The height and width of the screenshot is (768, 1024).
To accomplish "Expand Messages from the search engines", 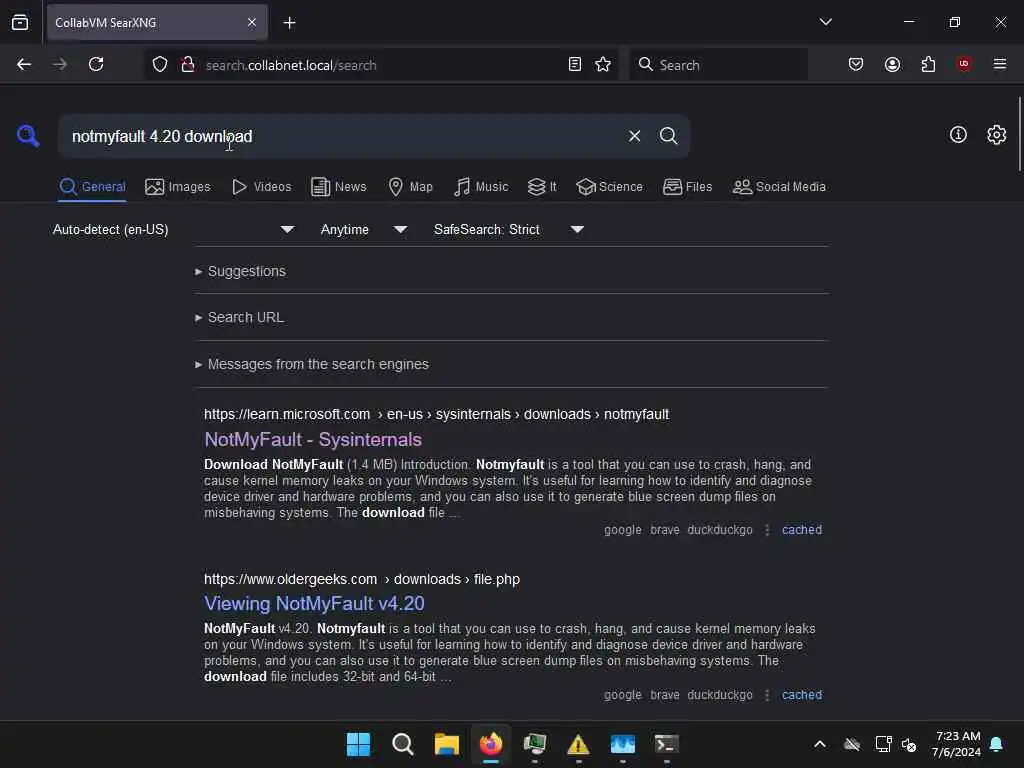I will pyautogui.click(x=312, y=364).
